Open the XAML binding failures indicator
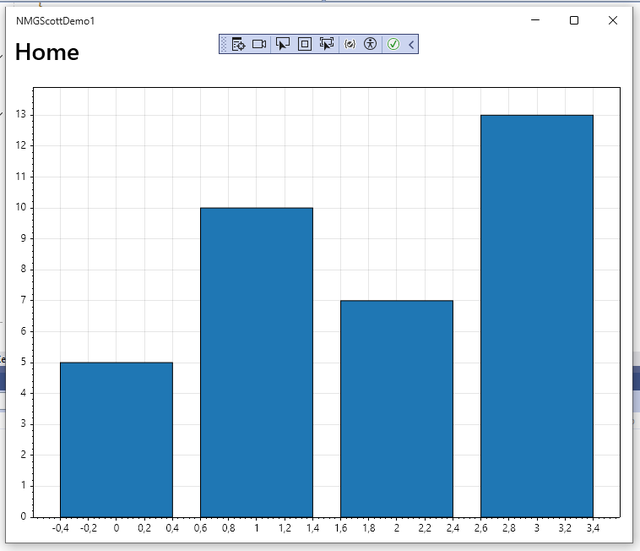Screen dimensions: 640x551 tap(350, 44)
